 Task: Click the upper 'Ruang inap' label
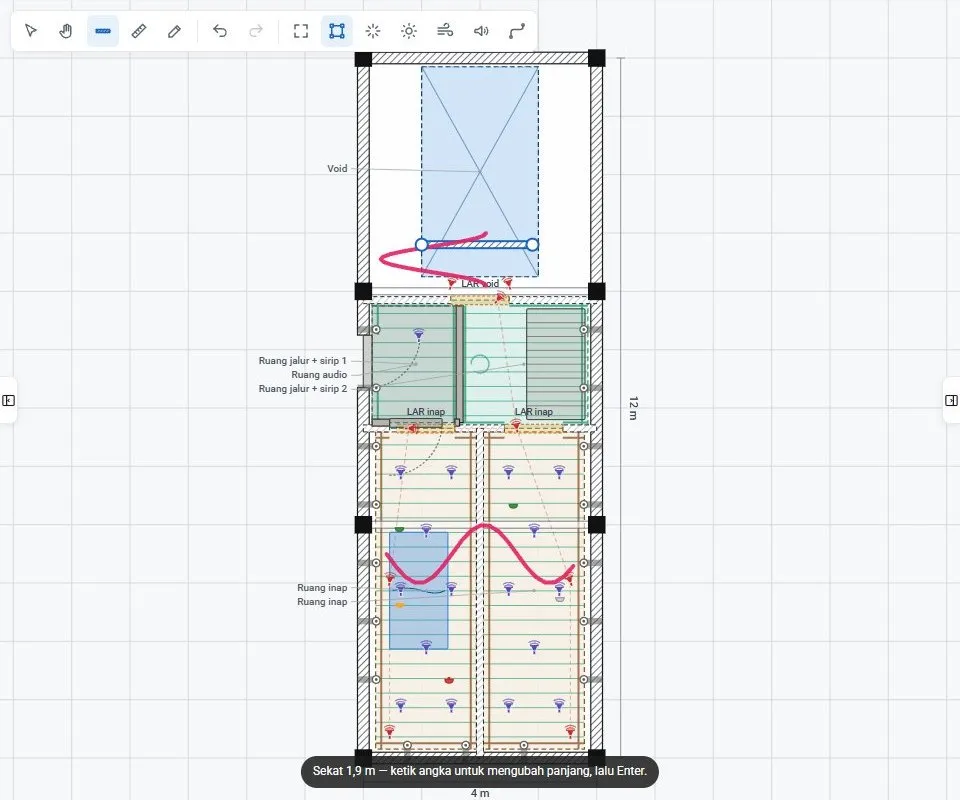[x=322, y=588]
